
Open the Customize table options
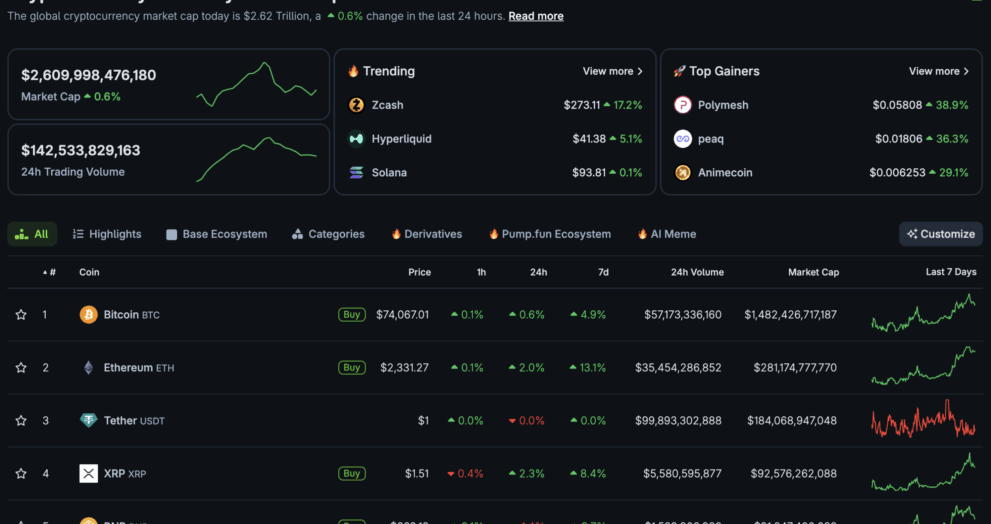tap(940, 234)
